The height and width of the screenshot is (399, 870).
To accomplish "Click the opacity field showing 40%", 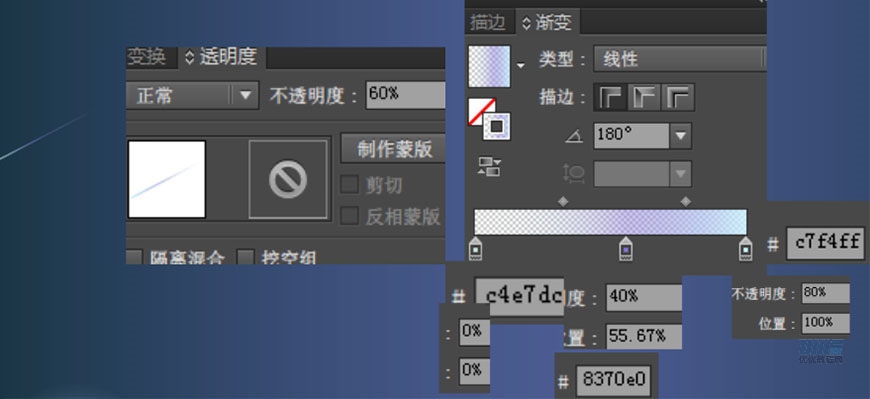I will [x=644, y=297].
